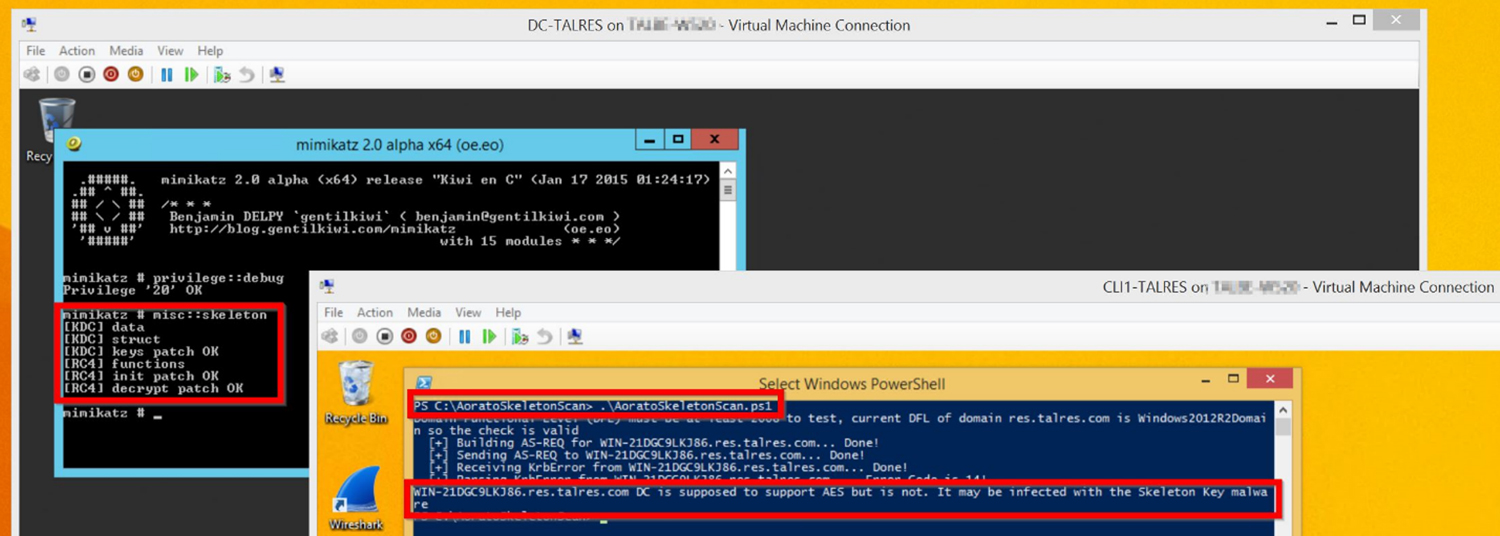Send Ctrl+Alt+Delete in the CLI1-TALRES window toolbar

pyautogui.click(x=330, y=336)
